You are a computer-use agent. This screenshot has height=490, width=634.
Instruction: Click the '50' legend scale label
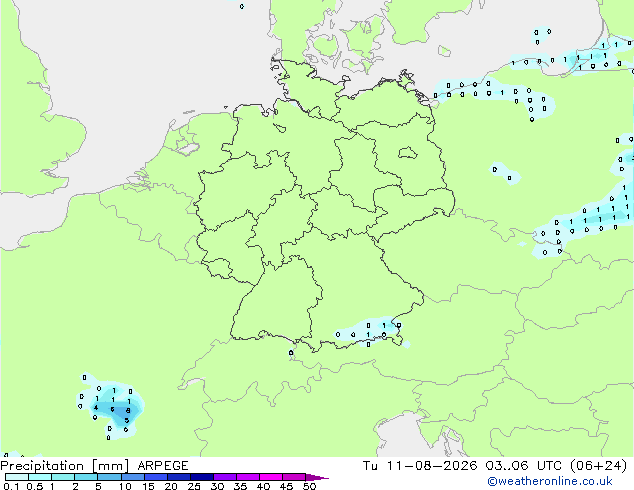coord(309,486)
